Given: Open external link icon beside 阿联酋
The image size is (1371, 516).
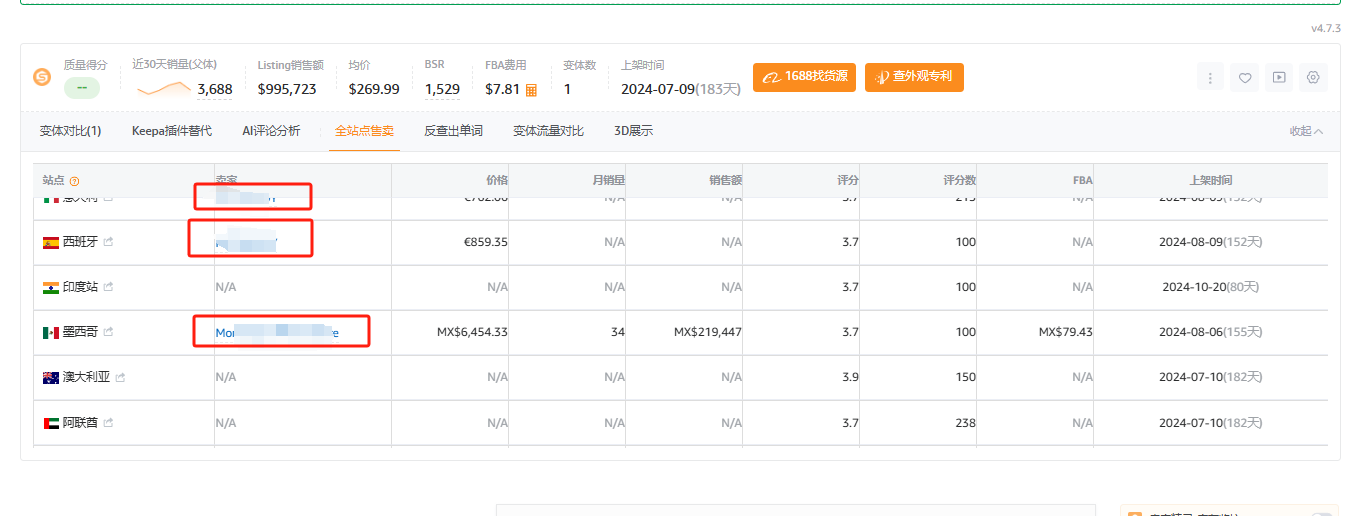Looking at the screenshot, I should pos(108,423).
